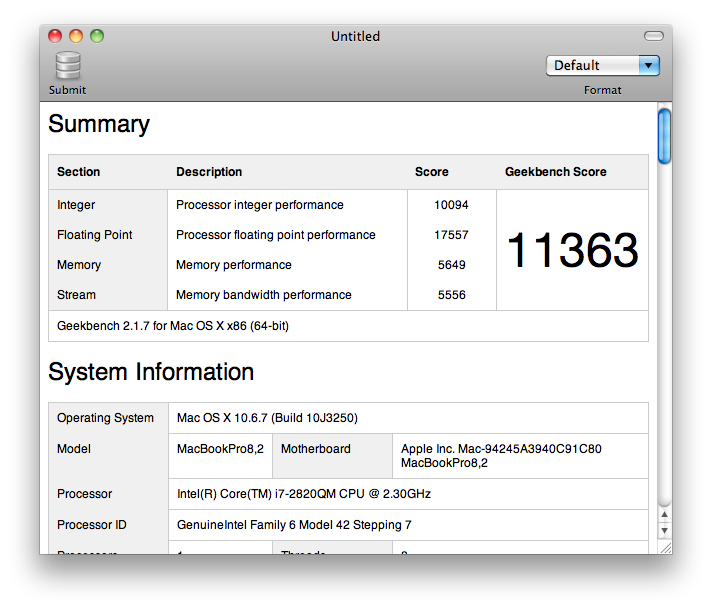The image size is (712, 609).
Task: Click the first MacBookPro8,2 model value
Action: pyautogui.click(x=220, y=449)
